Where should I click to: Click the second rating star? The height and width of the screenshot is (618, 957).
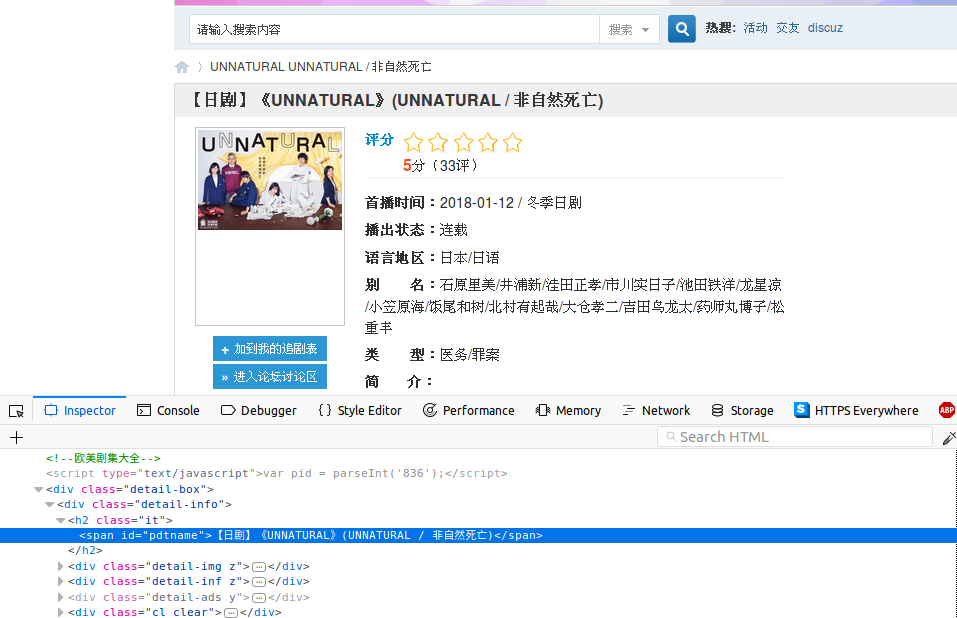point(438,143)
